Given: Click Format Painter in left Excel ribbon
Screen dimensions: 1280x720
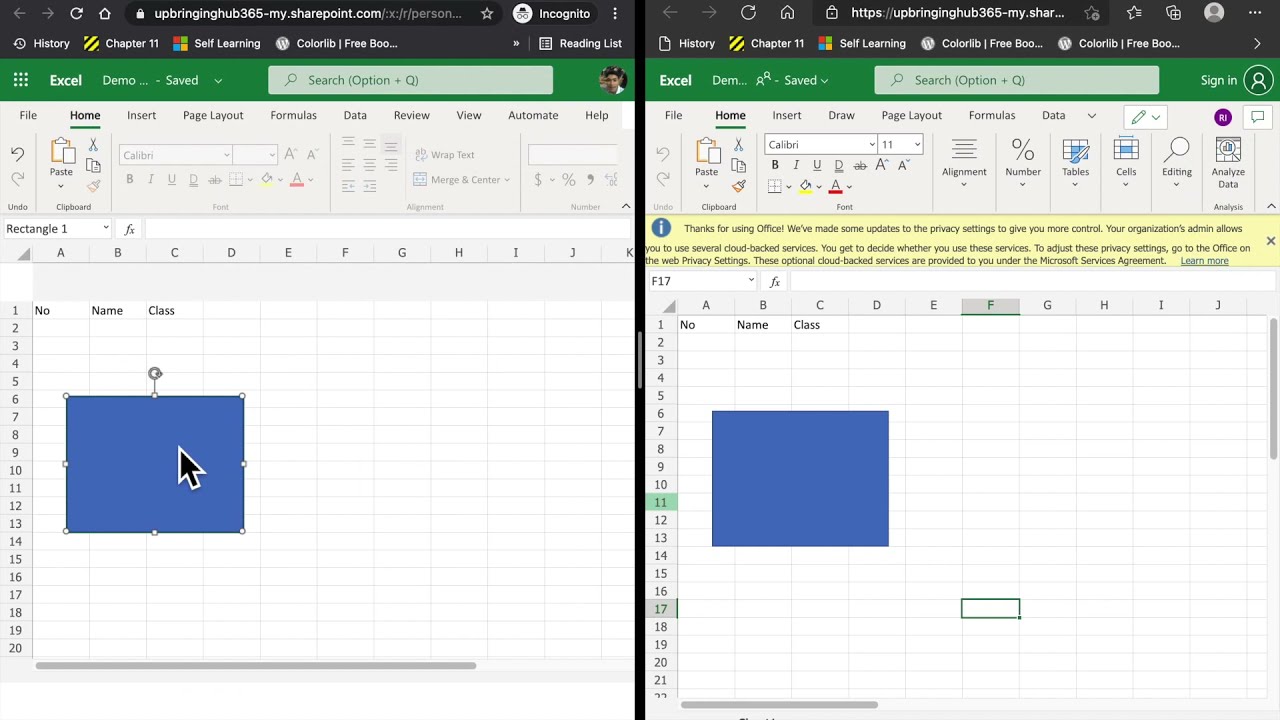Looking at the screenshot, I should tap(93, 186).
